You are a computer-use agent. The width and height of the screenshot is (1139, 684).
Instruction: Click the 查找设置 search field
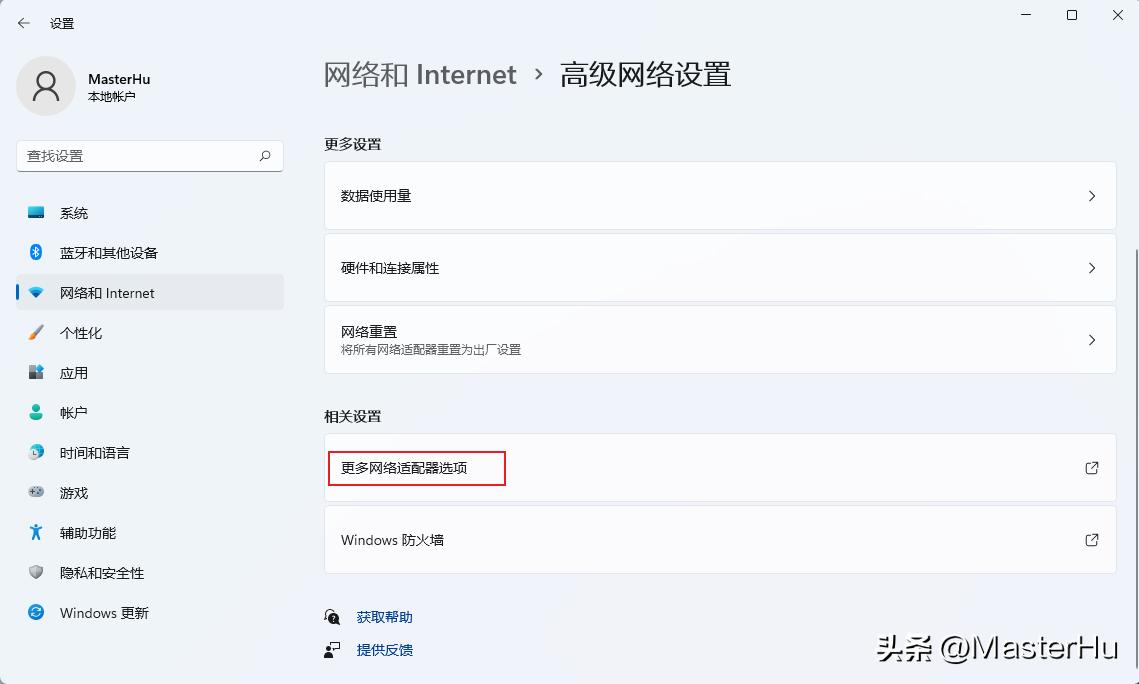(x=149, y=156)
